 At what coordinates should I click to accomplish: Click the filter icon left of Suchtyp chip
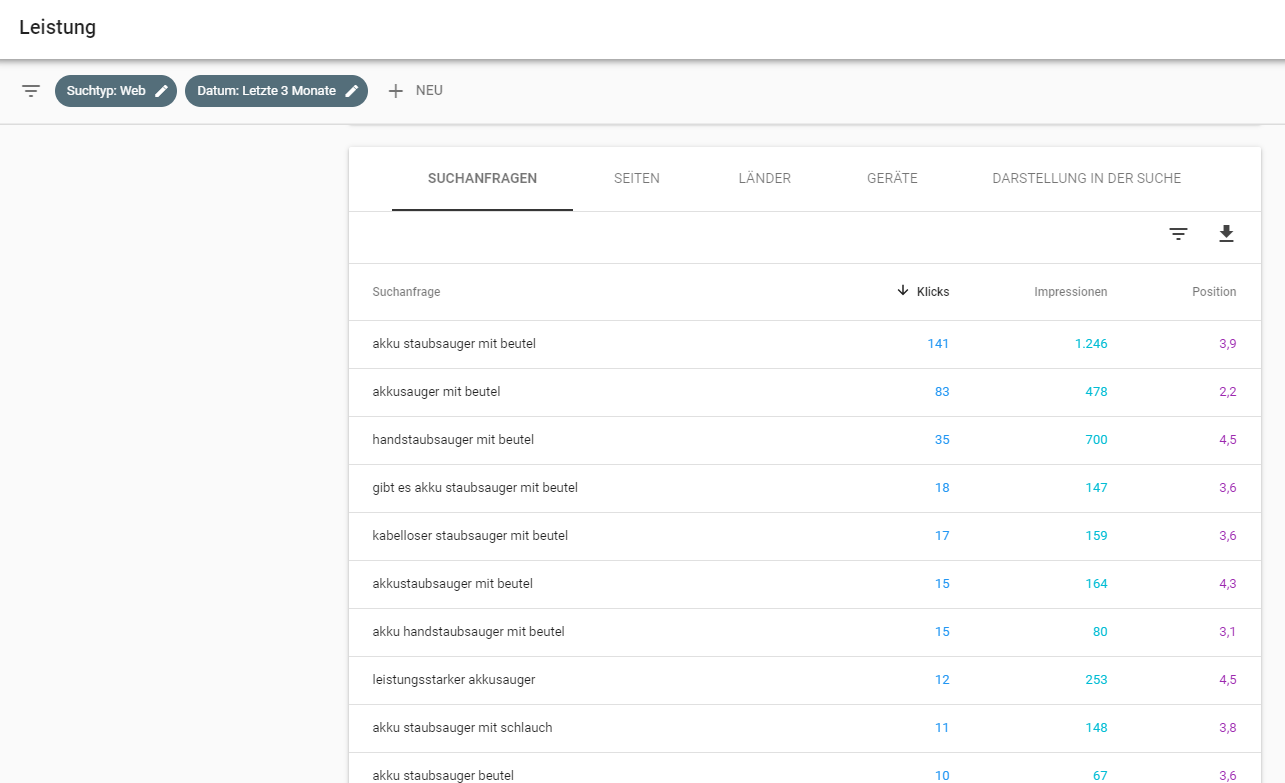point(31,91)
